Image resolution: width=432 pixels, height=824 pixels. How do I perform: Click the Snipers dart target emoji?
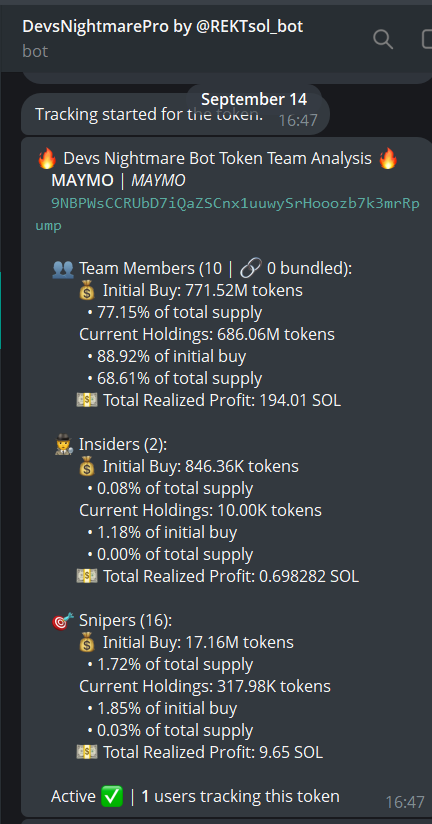[x=63, y=621]
